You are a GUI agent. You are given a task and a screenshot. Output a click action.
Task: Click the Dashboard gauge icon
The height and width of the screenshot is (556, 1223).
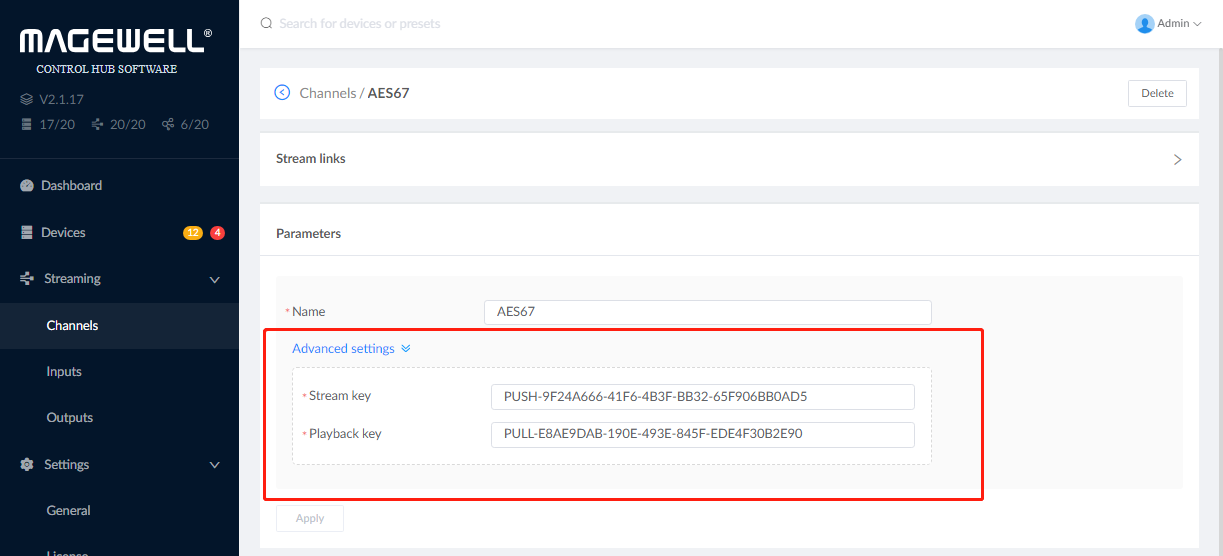point(27,186)
